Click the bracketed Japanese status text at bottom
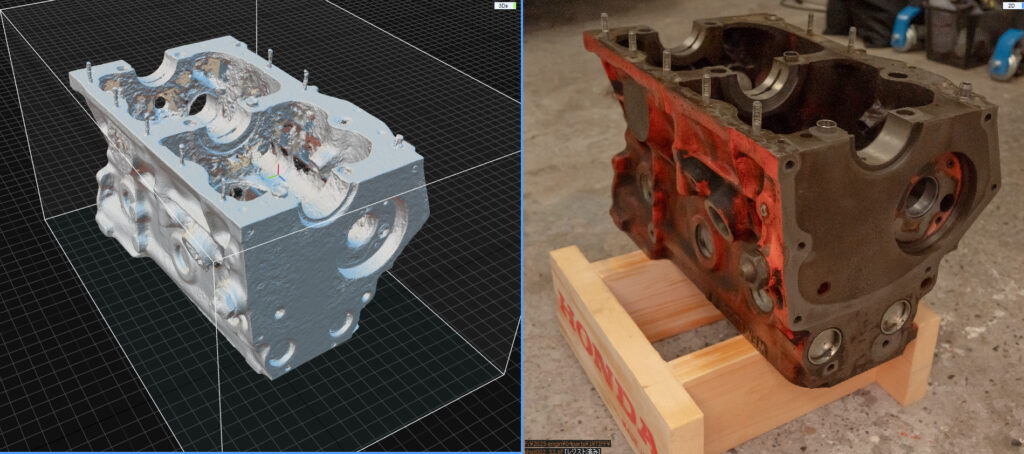The image size is (1024, 454). pyautogui.click(x=584, y=450)
